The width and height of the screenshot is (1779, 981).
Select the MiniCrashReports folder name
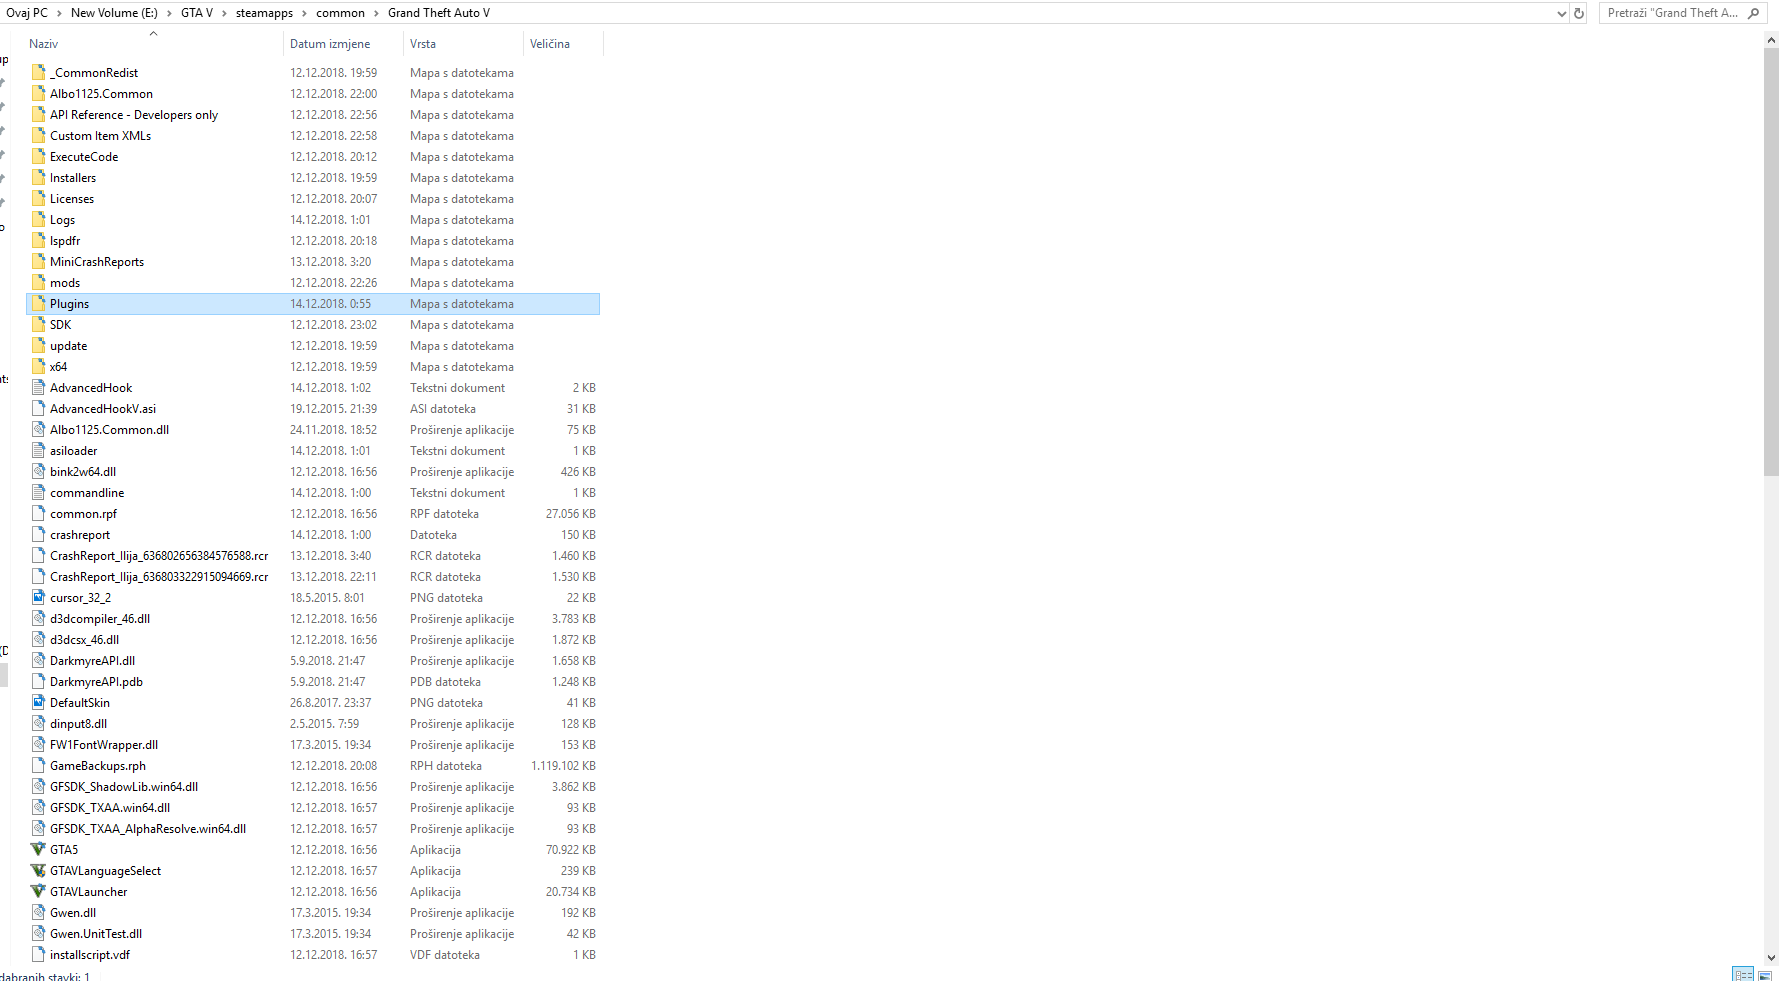pyautogui.click(x=97, y=262)
